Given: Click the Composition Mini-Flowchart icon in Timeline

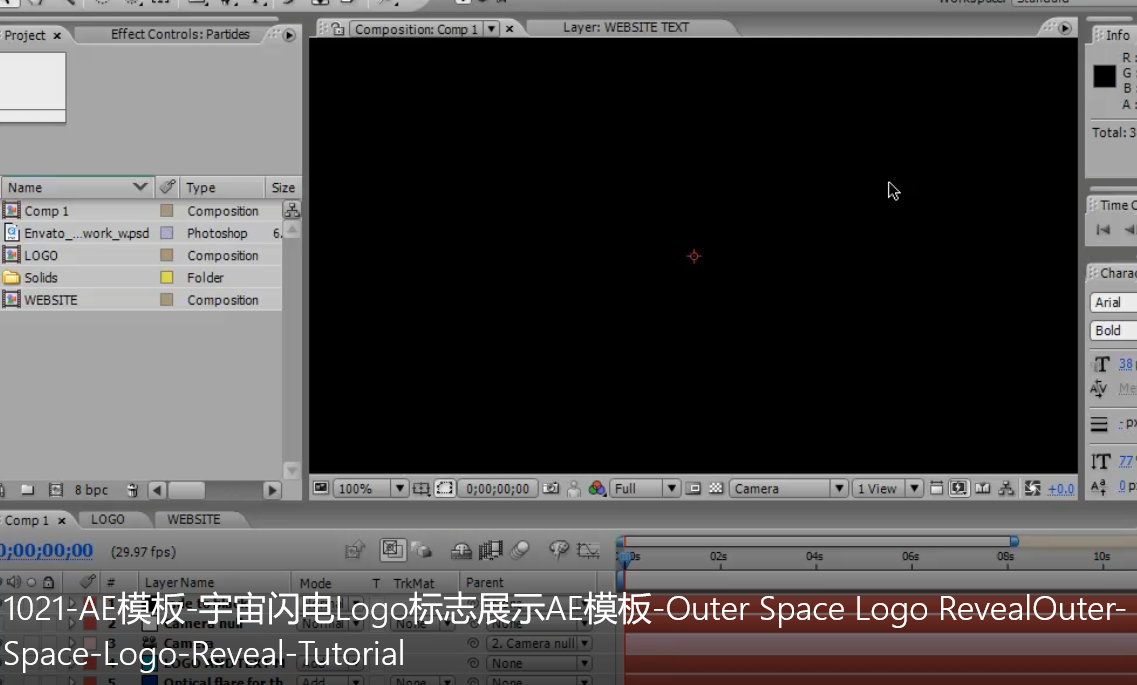Looking at the screenshot, I should [x=355, y=551].
